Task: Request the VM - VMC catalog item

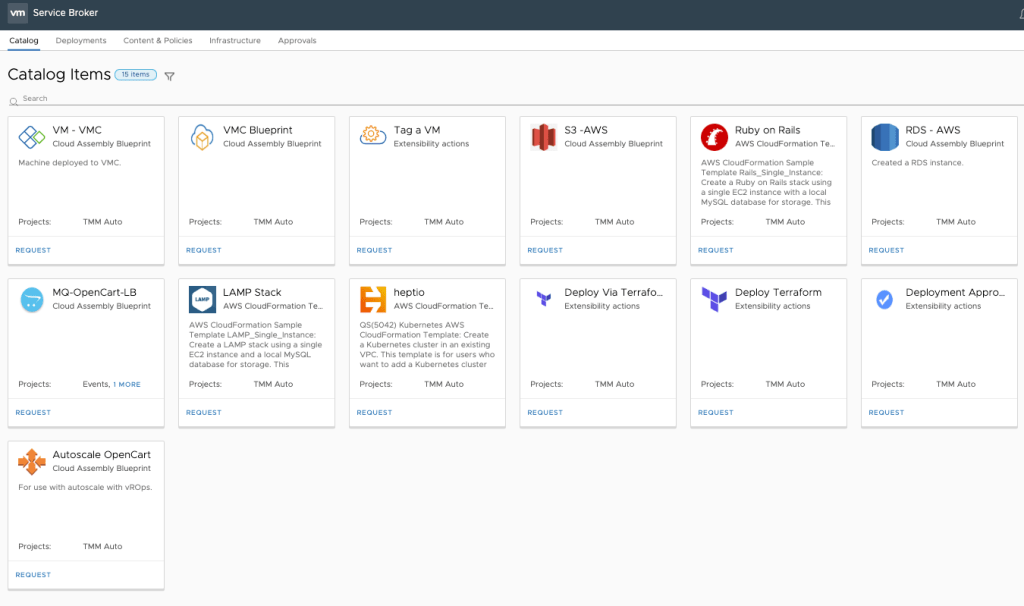Action: pyautogui.click(x=33, y=250)
